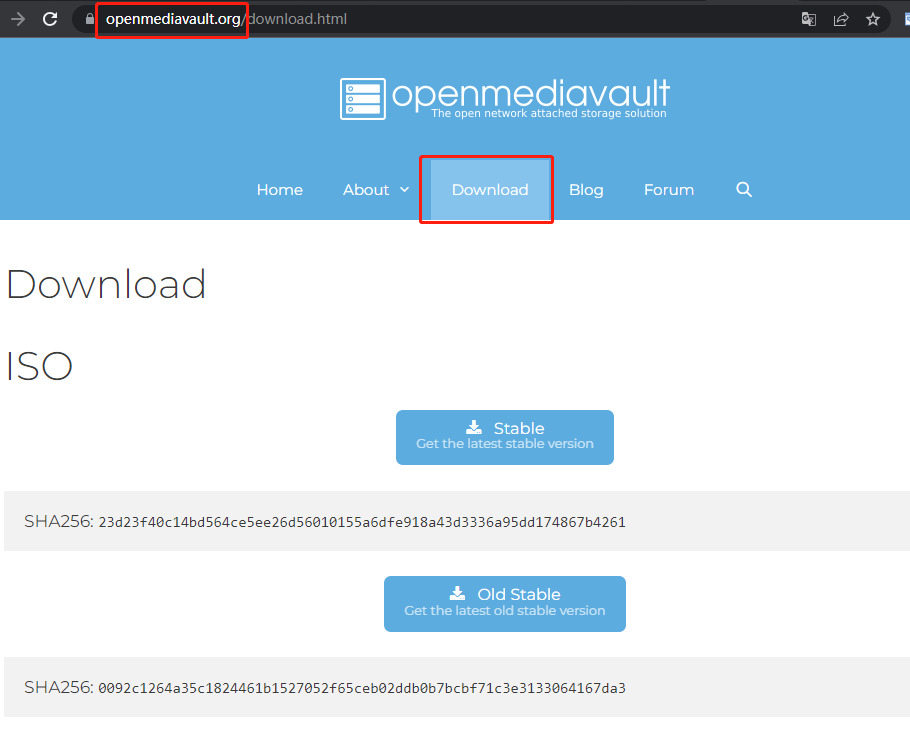Click the openmediavault logo icon
The image size is (910, 729).
click(x=361, y=98)
